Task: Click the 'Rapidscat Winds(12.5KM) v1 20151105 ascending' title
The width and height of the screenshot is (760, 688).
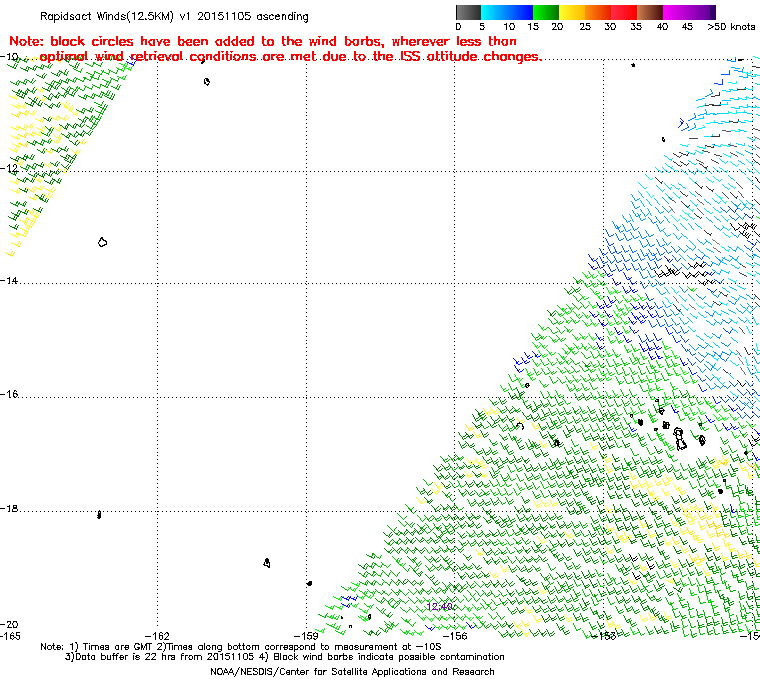Action: [174, 16]
